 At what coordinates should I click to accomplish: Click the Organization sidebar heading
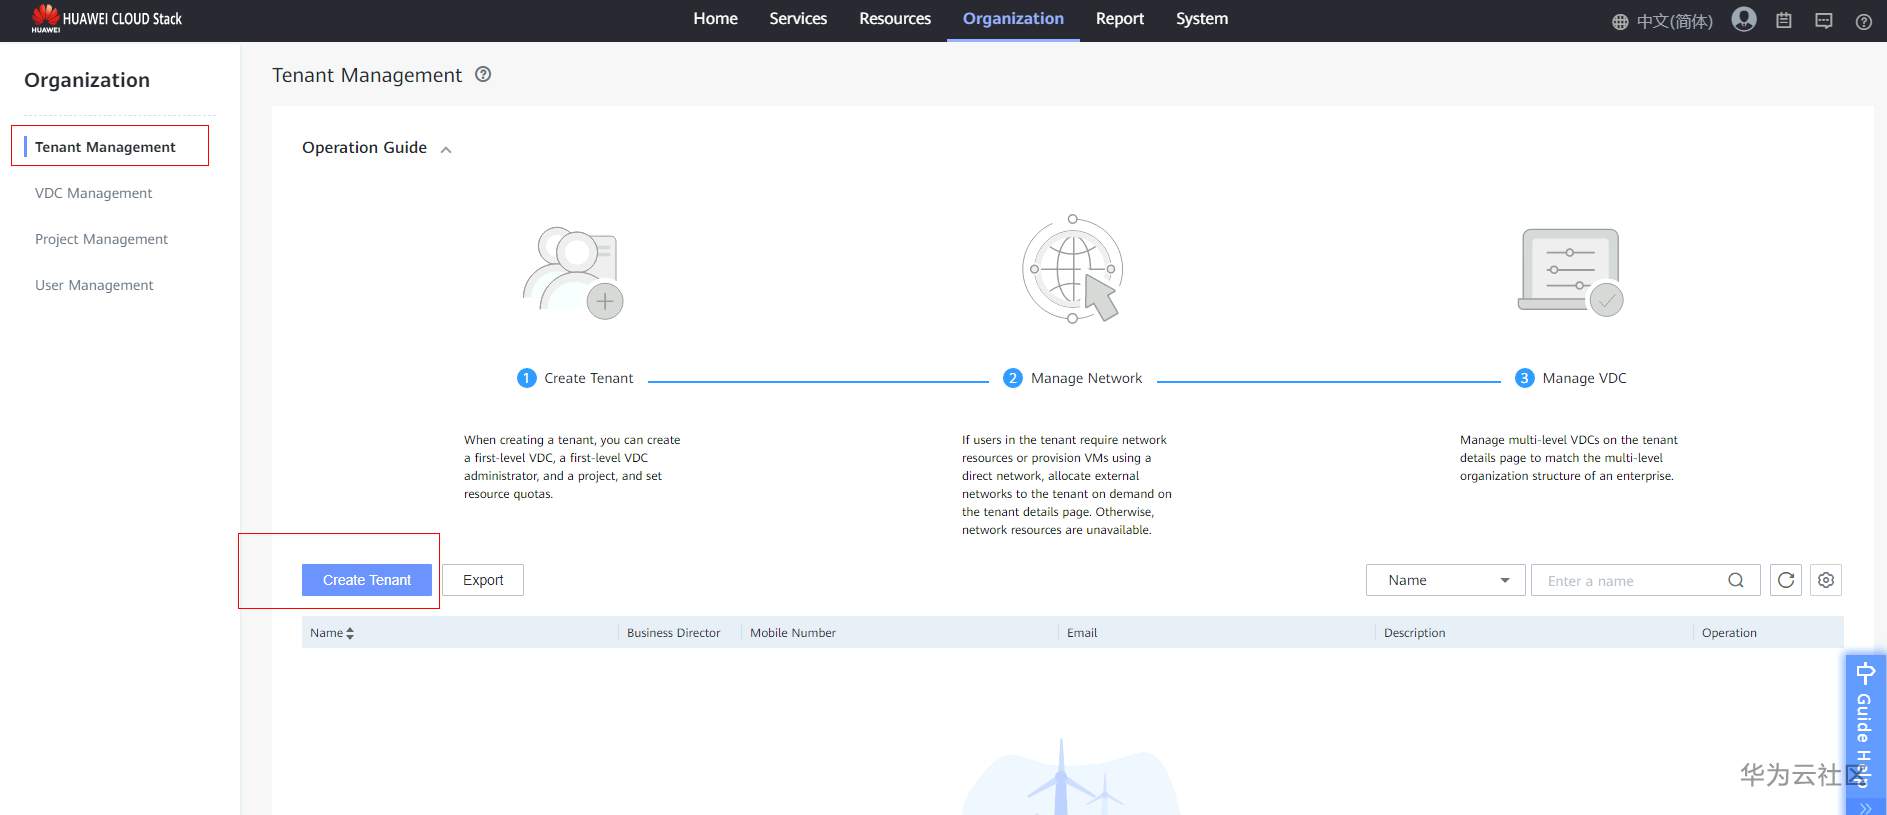pos(87,80)
